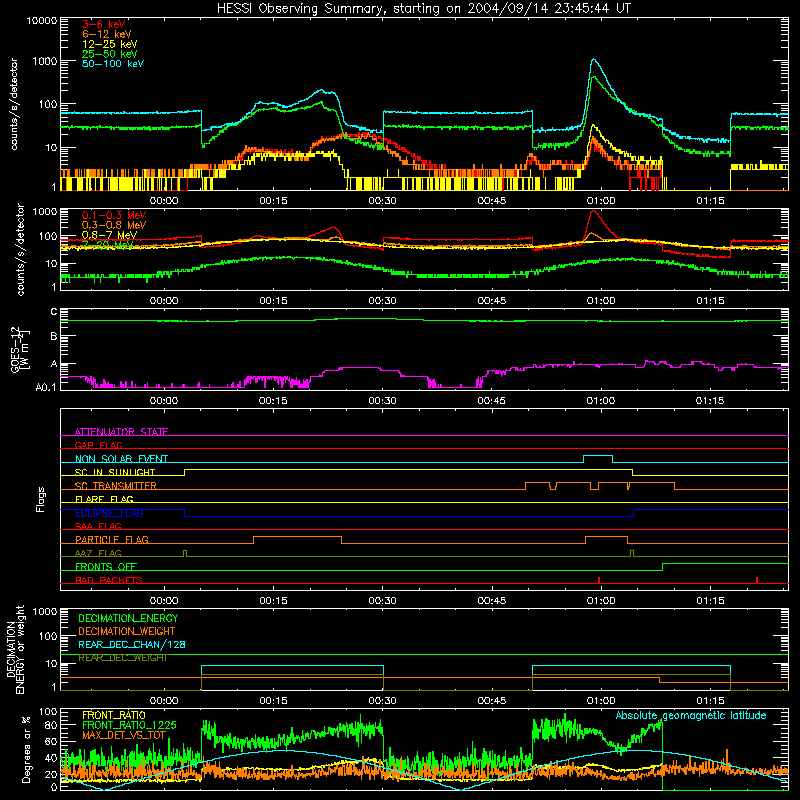Select the PARTICLE_FLAG label

(112, 539)
